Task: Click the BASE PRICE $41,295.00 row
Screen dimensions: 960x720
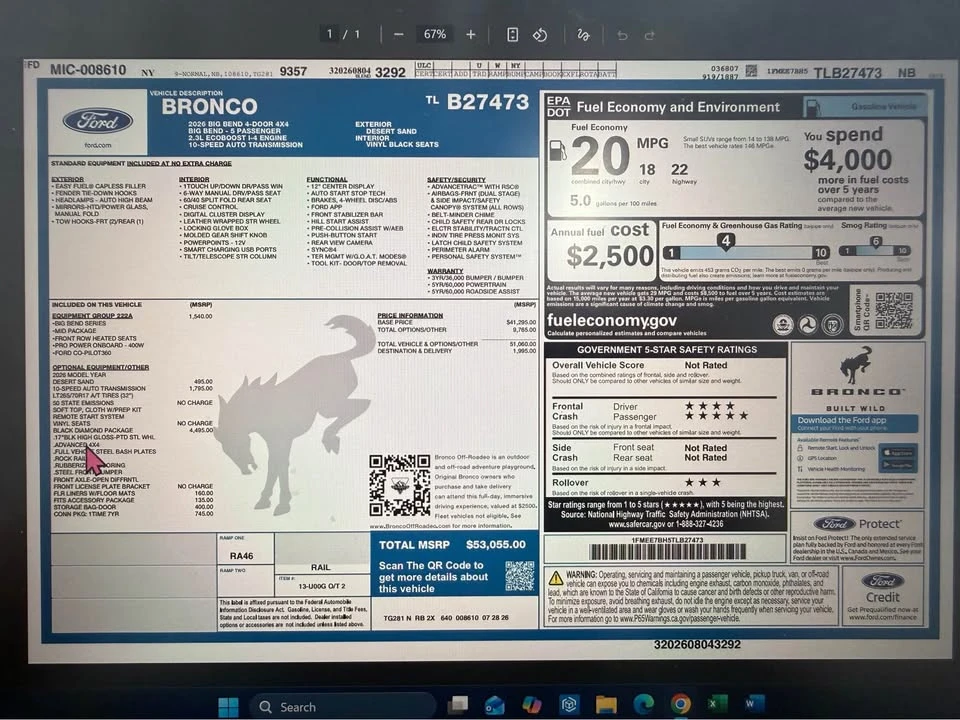Action: click(457, 322)
